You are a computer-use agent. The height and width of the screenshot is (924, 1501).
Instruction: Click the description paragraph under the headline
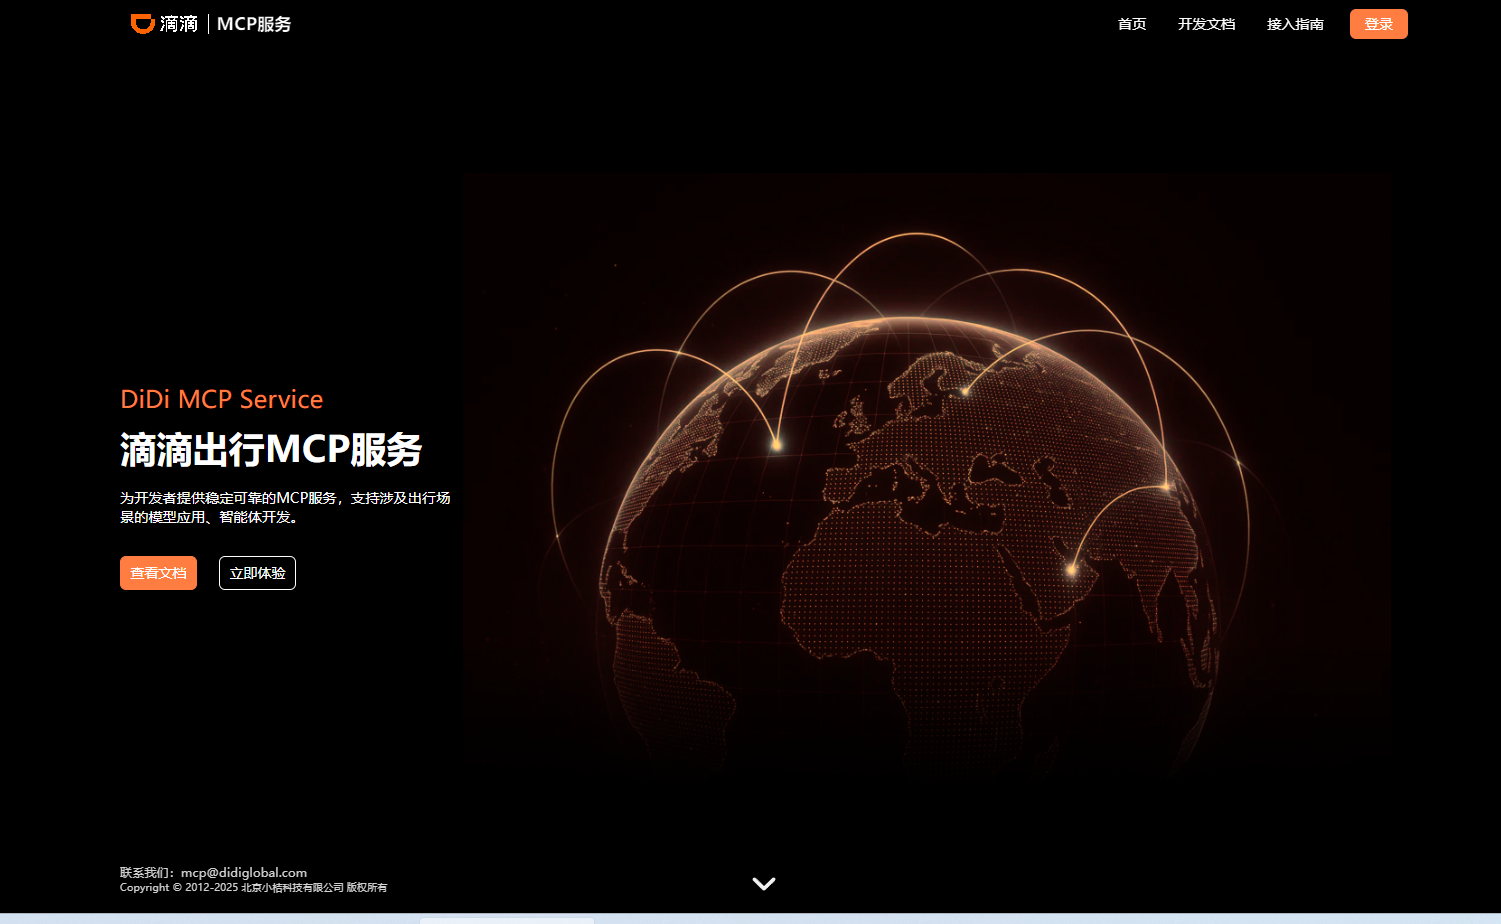(285, 507)
